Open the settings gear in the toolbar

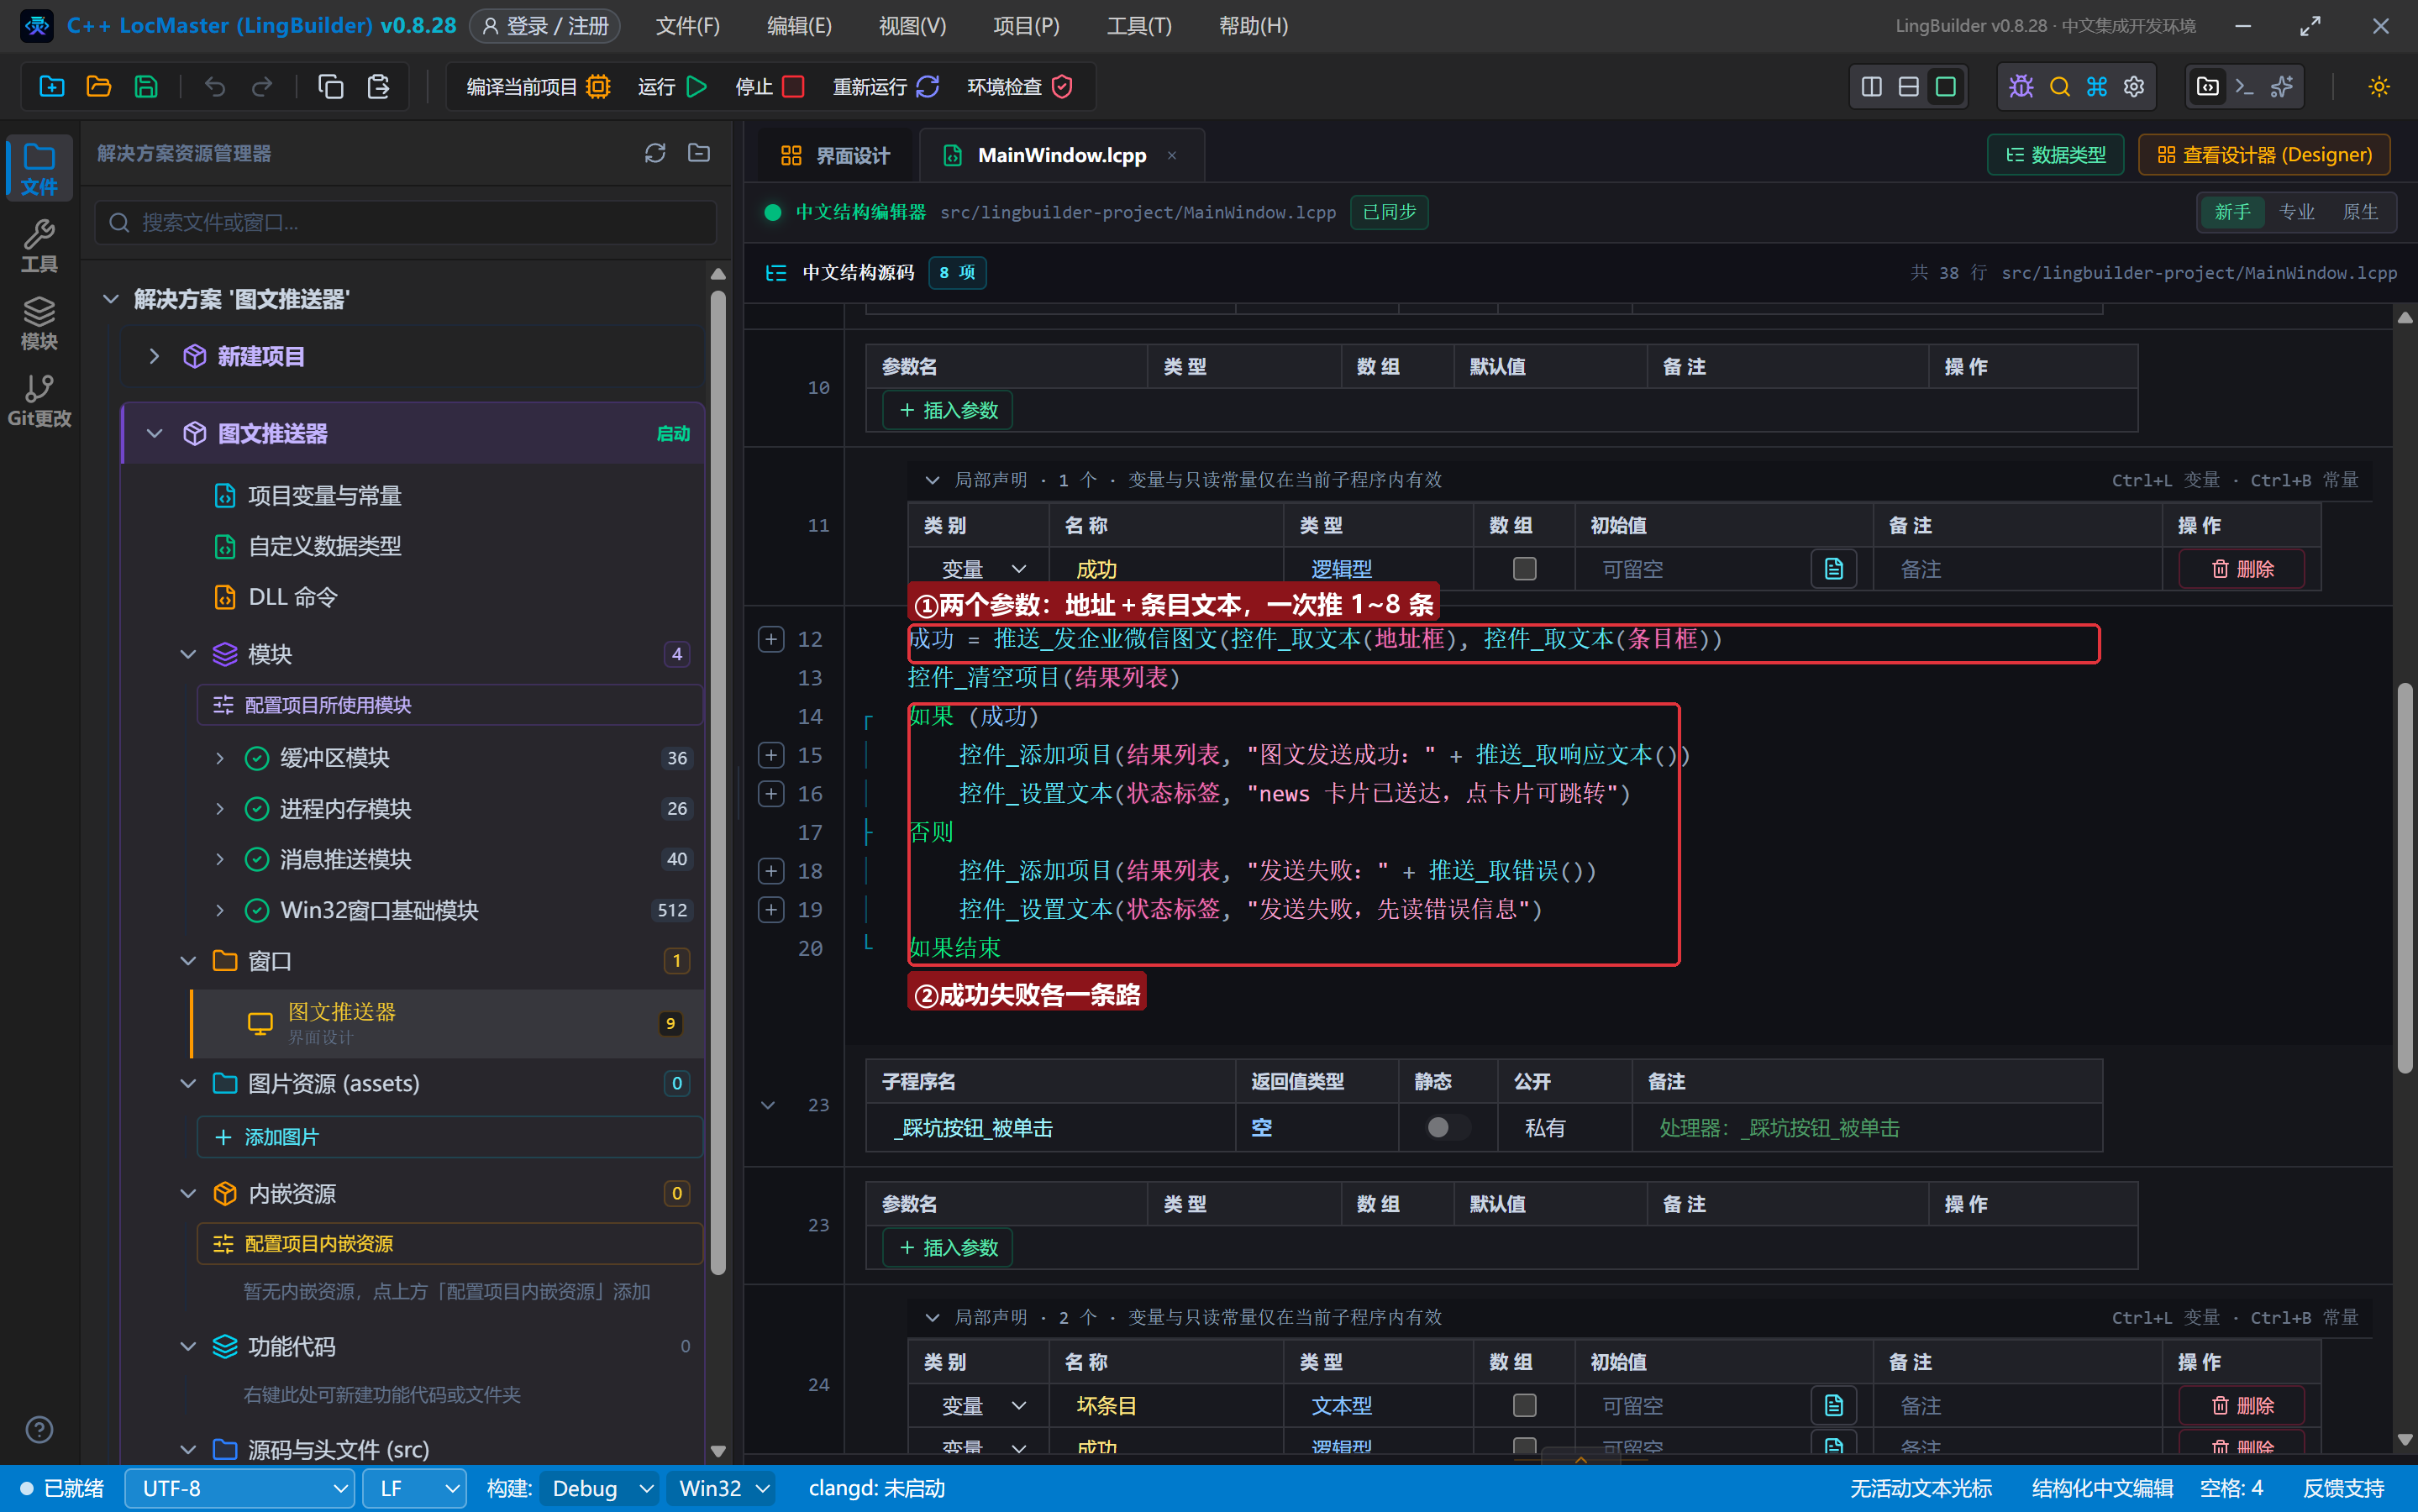click(2134, 87)
